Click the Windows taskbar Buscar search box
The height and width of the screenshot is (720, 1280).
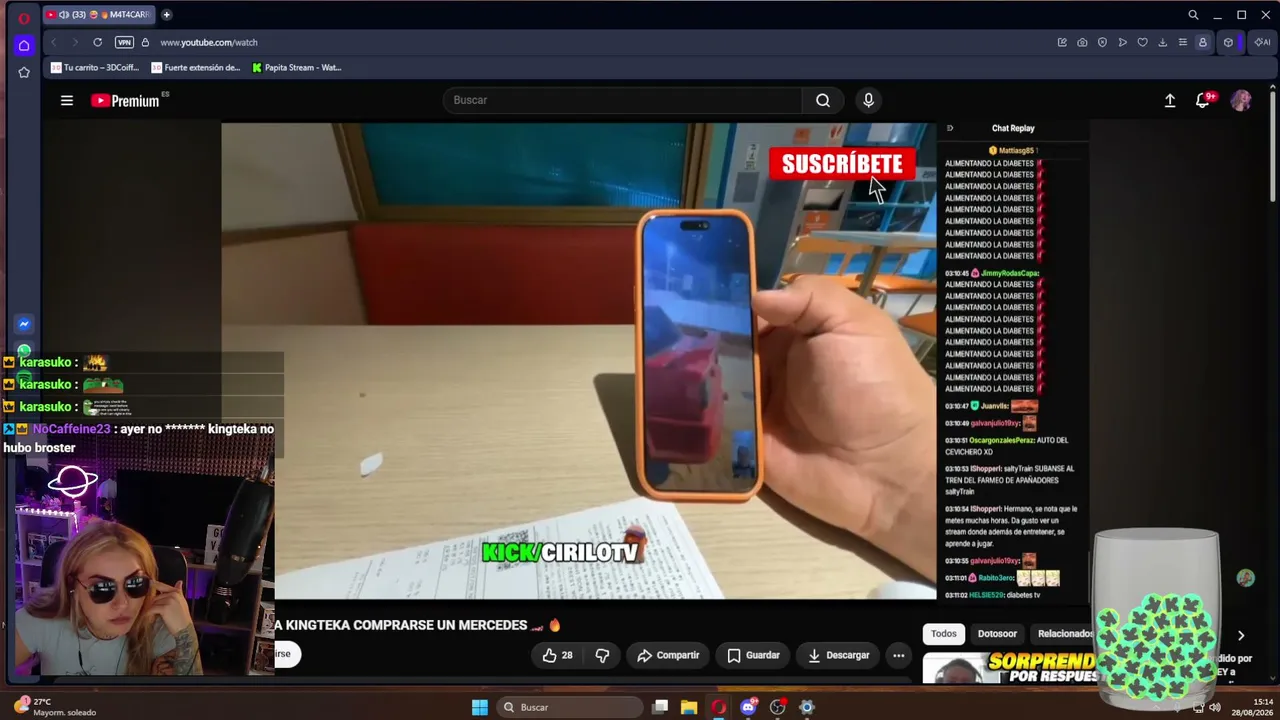coord(570,707)
